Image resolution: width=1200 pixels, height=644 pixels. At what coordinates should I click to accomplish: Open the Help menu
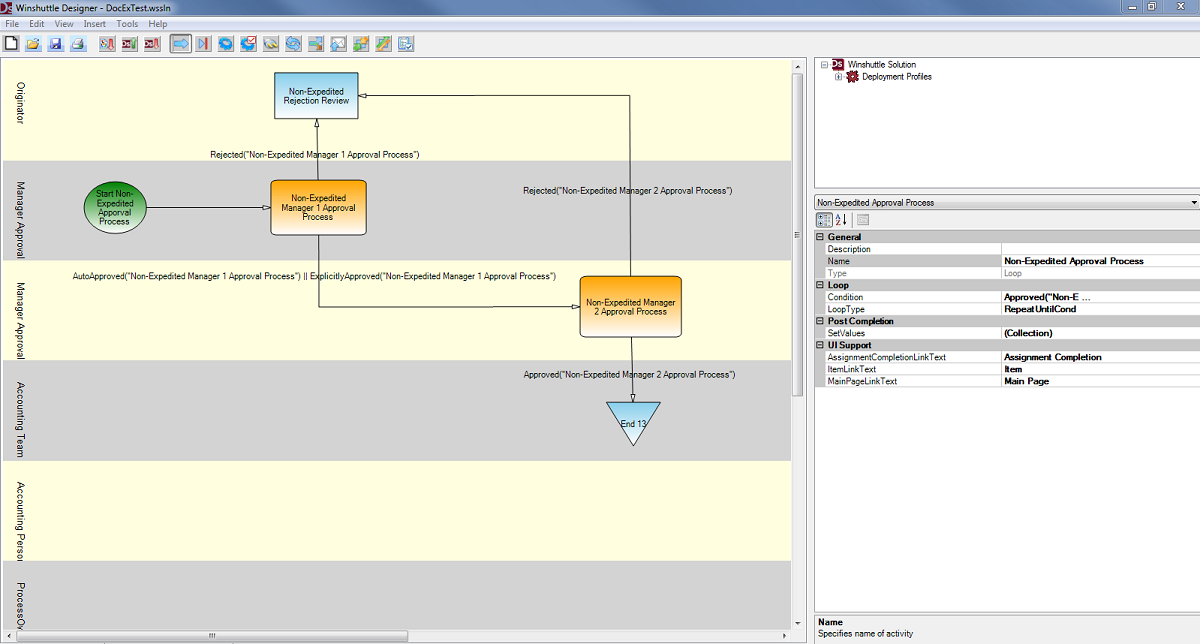pyautogui.click(x=158, y=23)
